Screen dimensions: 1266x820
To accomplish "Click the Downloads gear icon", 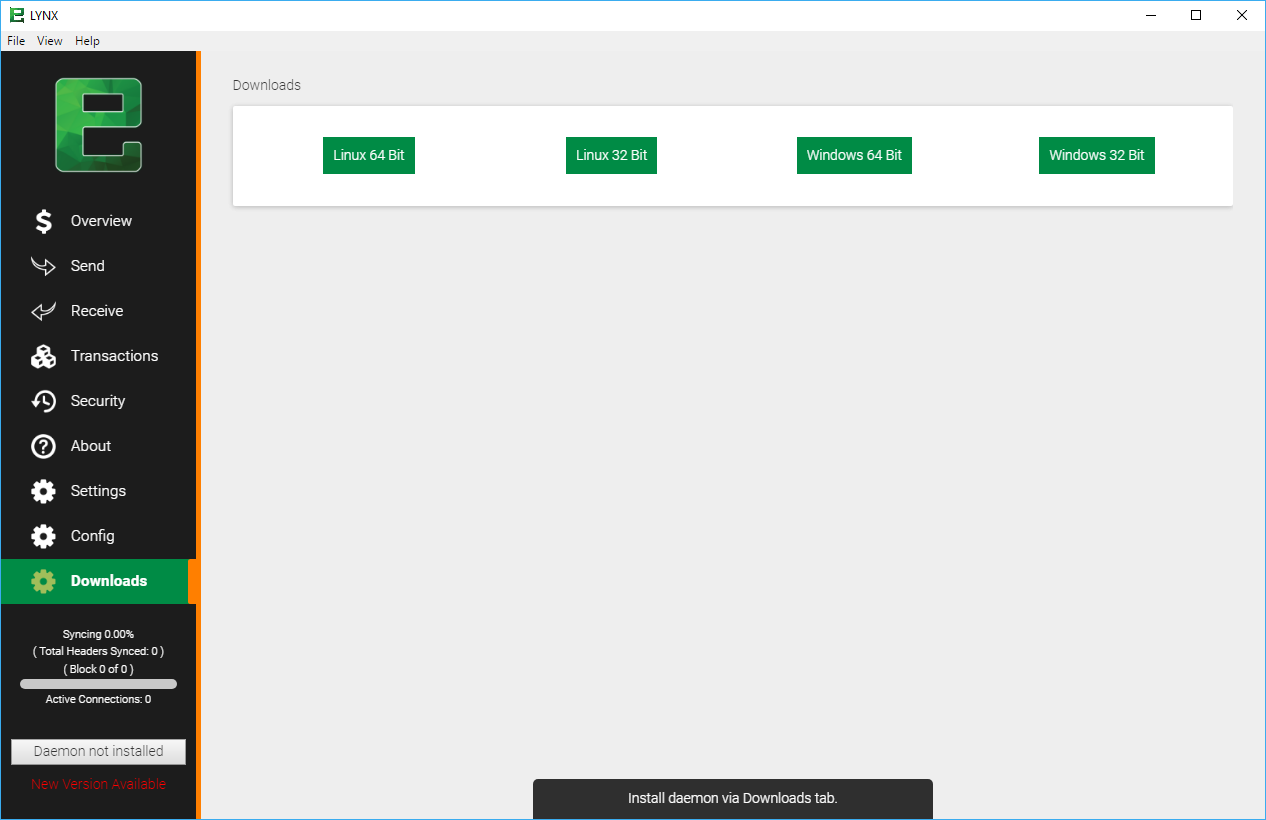I will point(43,581).
